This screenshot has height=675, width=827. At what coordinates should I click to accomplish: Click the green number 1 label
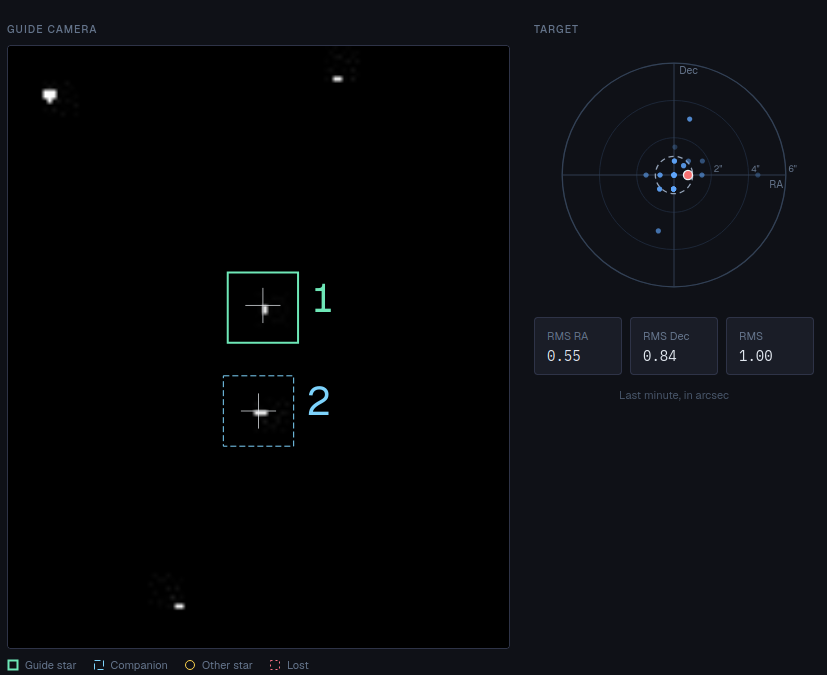point(322,298)
